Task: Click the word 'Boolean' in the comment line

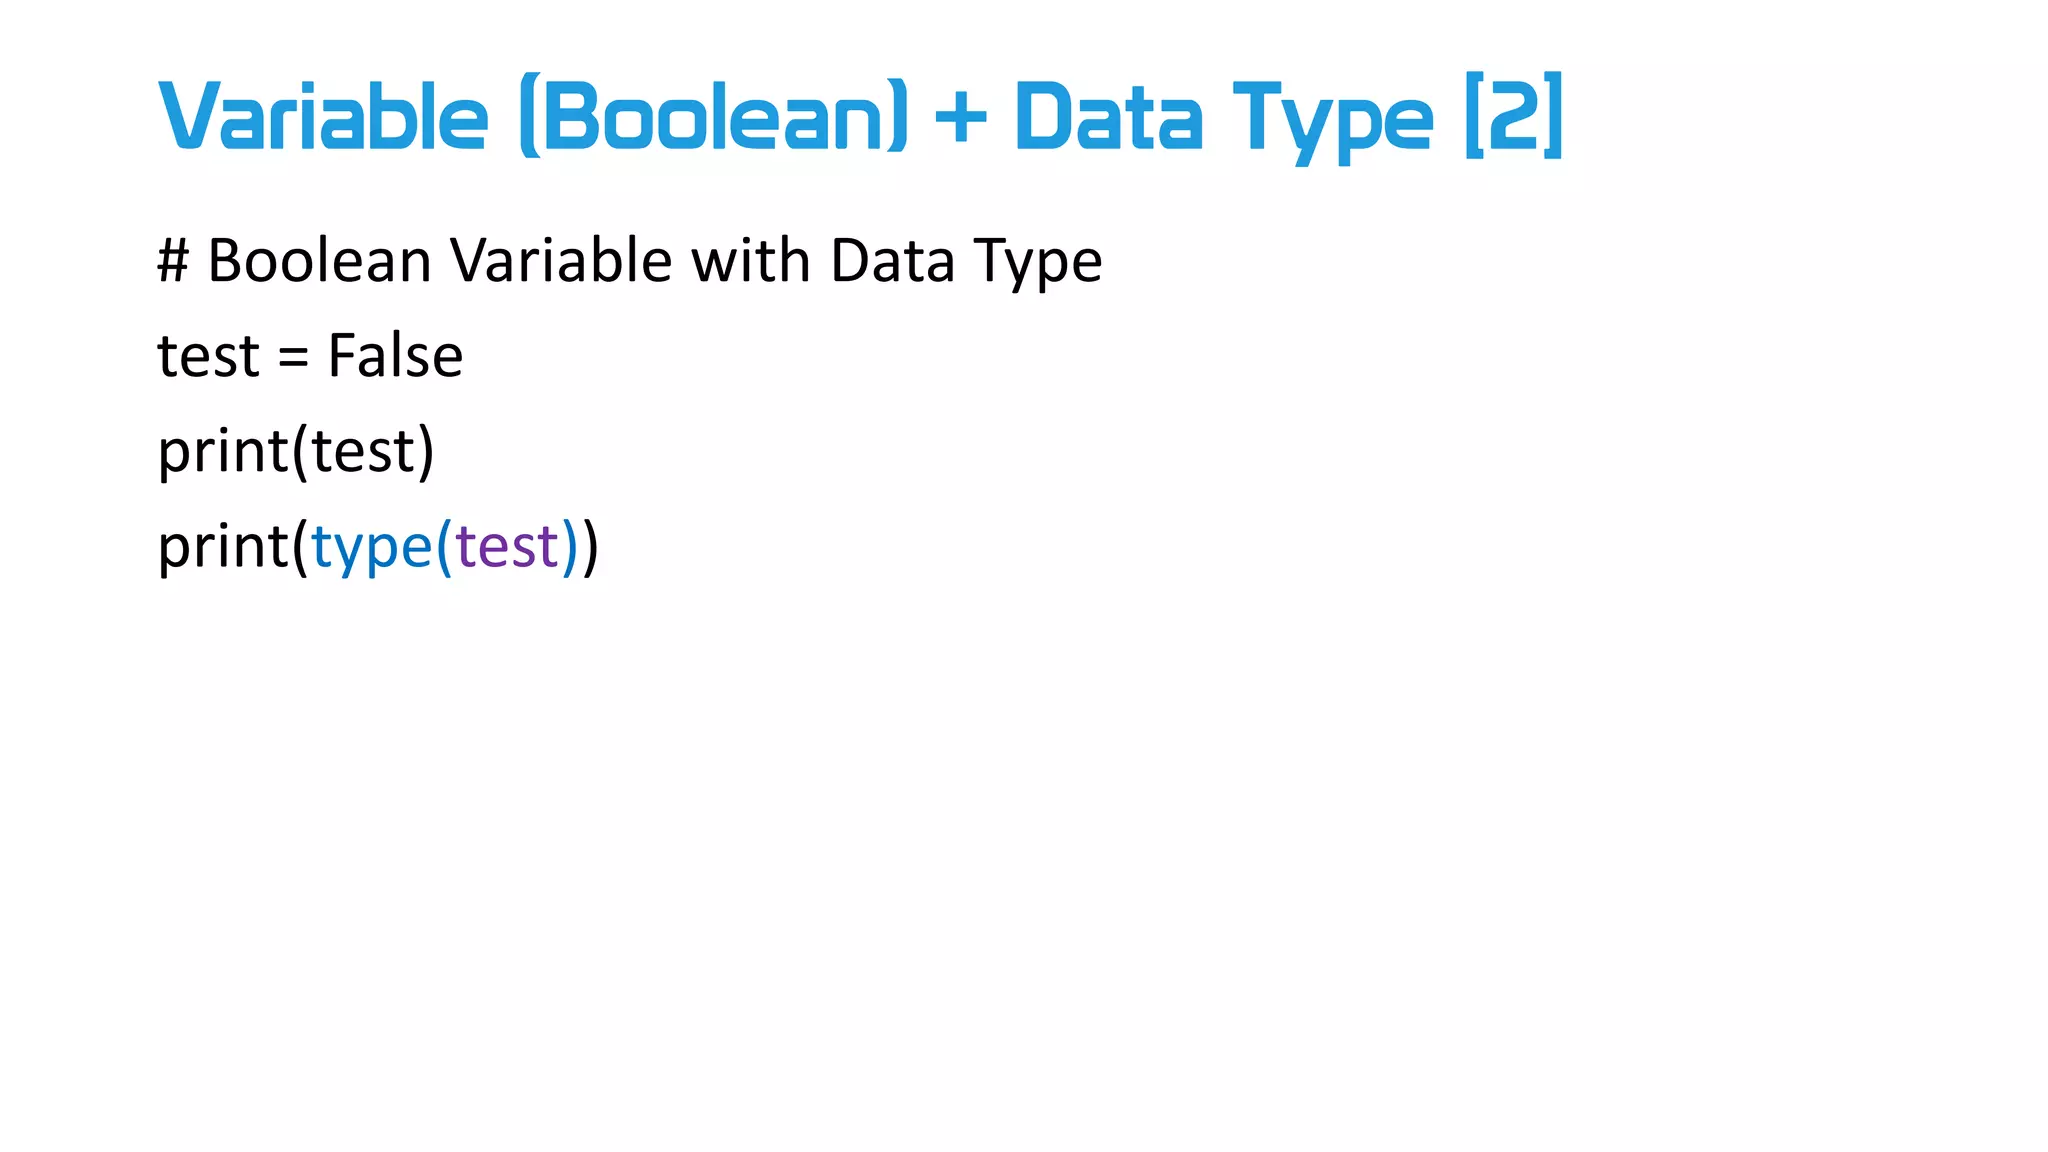Action: 319,260
